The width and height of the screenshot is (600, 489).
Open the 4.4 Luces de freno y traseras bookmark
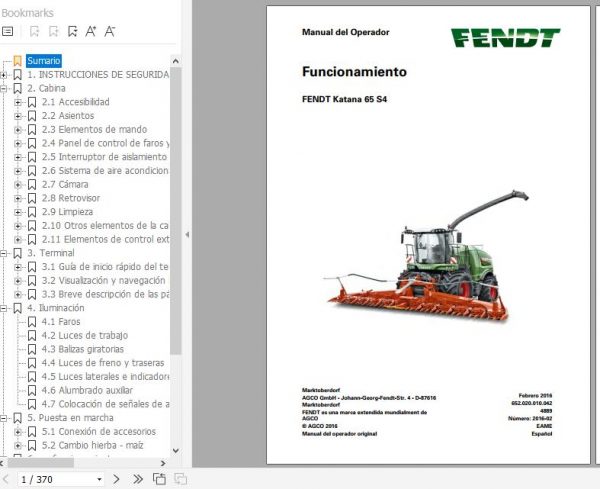[103, 363]
